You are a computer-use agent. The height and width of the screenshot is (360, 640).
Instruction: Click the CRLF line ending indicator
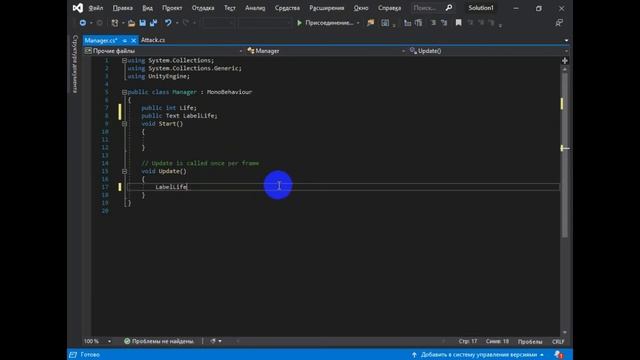[x=558, y=341]
